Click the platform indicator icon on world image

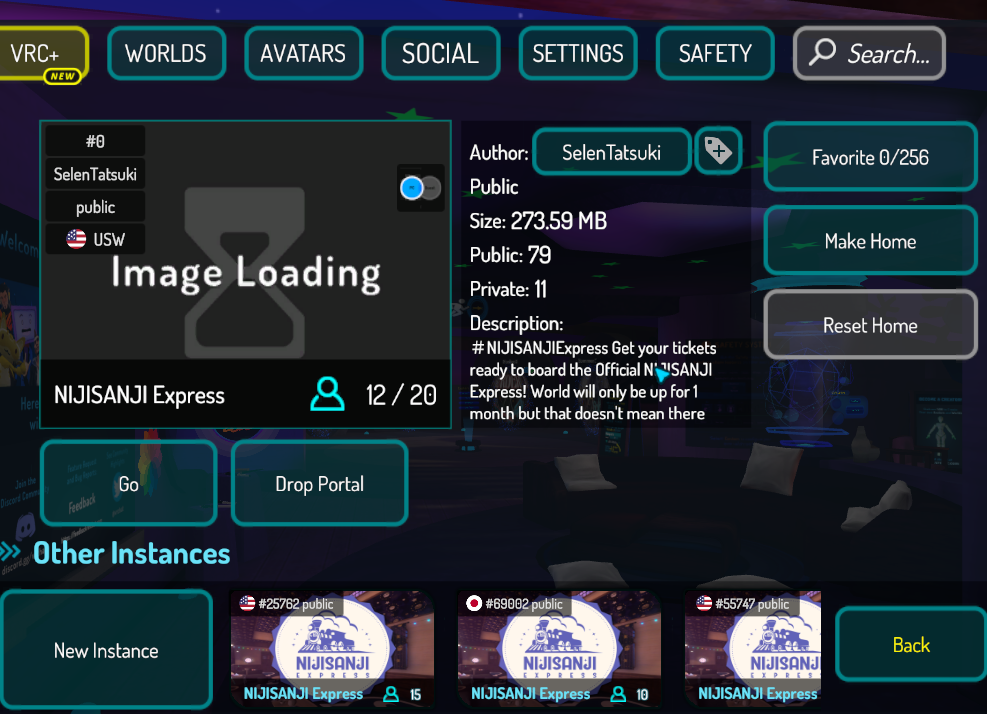point(421,188)
